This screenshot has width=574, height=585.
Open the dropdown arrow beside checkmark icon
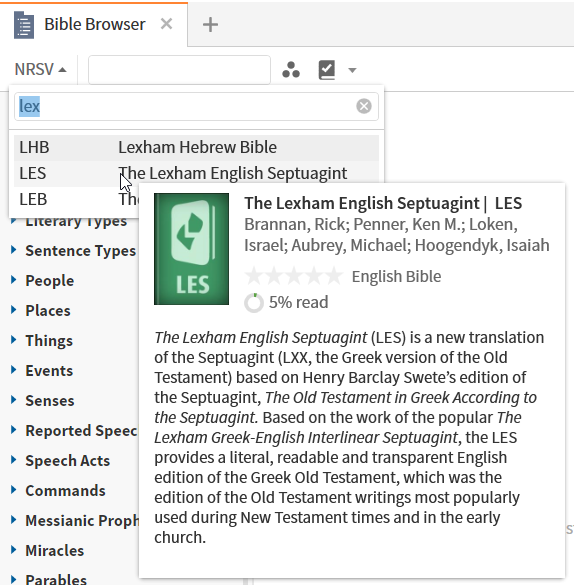352,70
